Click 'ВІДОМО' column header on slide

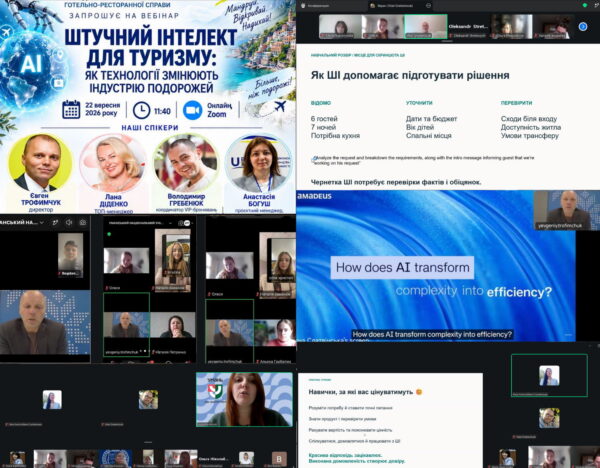point(321,103)
